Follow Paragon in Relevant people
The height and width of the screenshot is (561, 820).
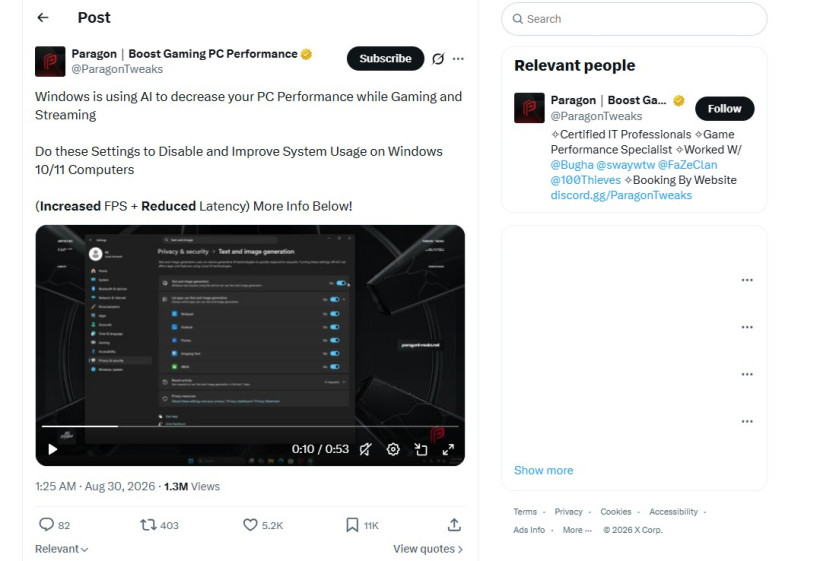[724, 109]
